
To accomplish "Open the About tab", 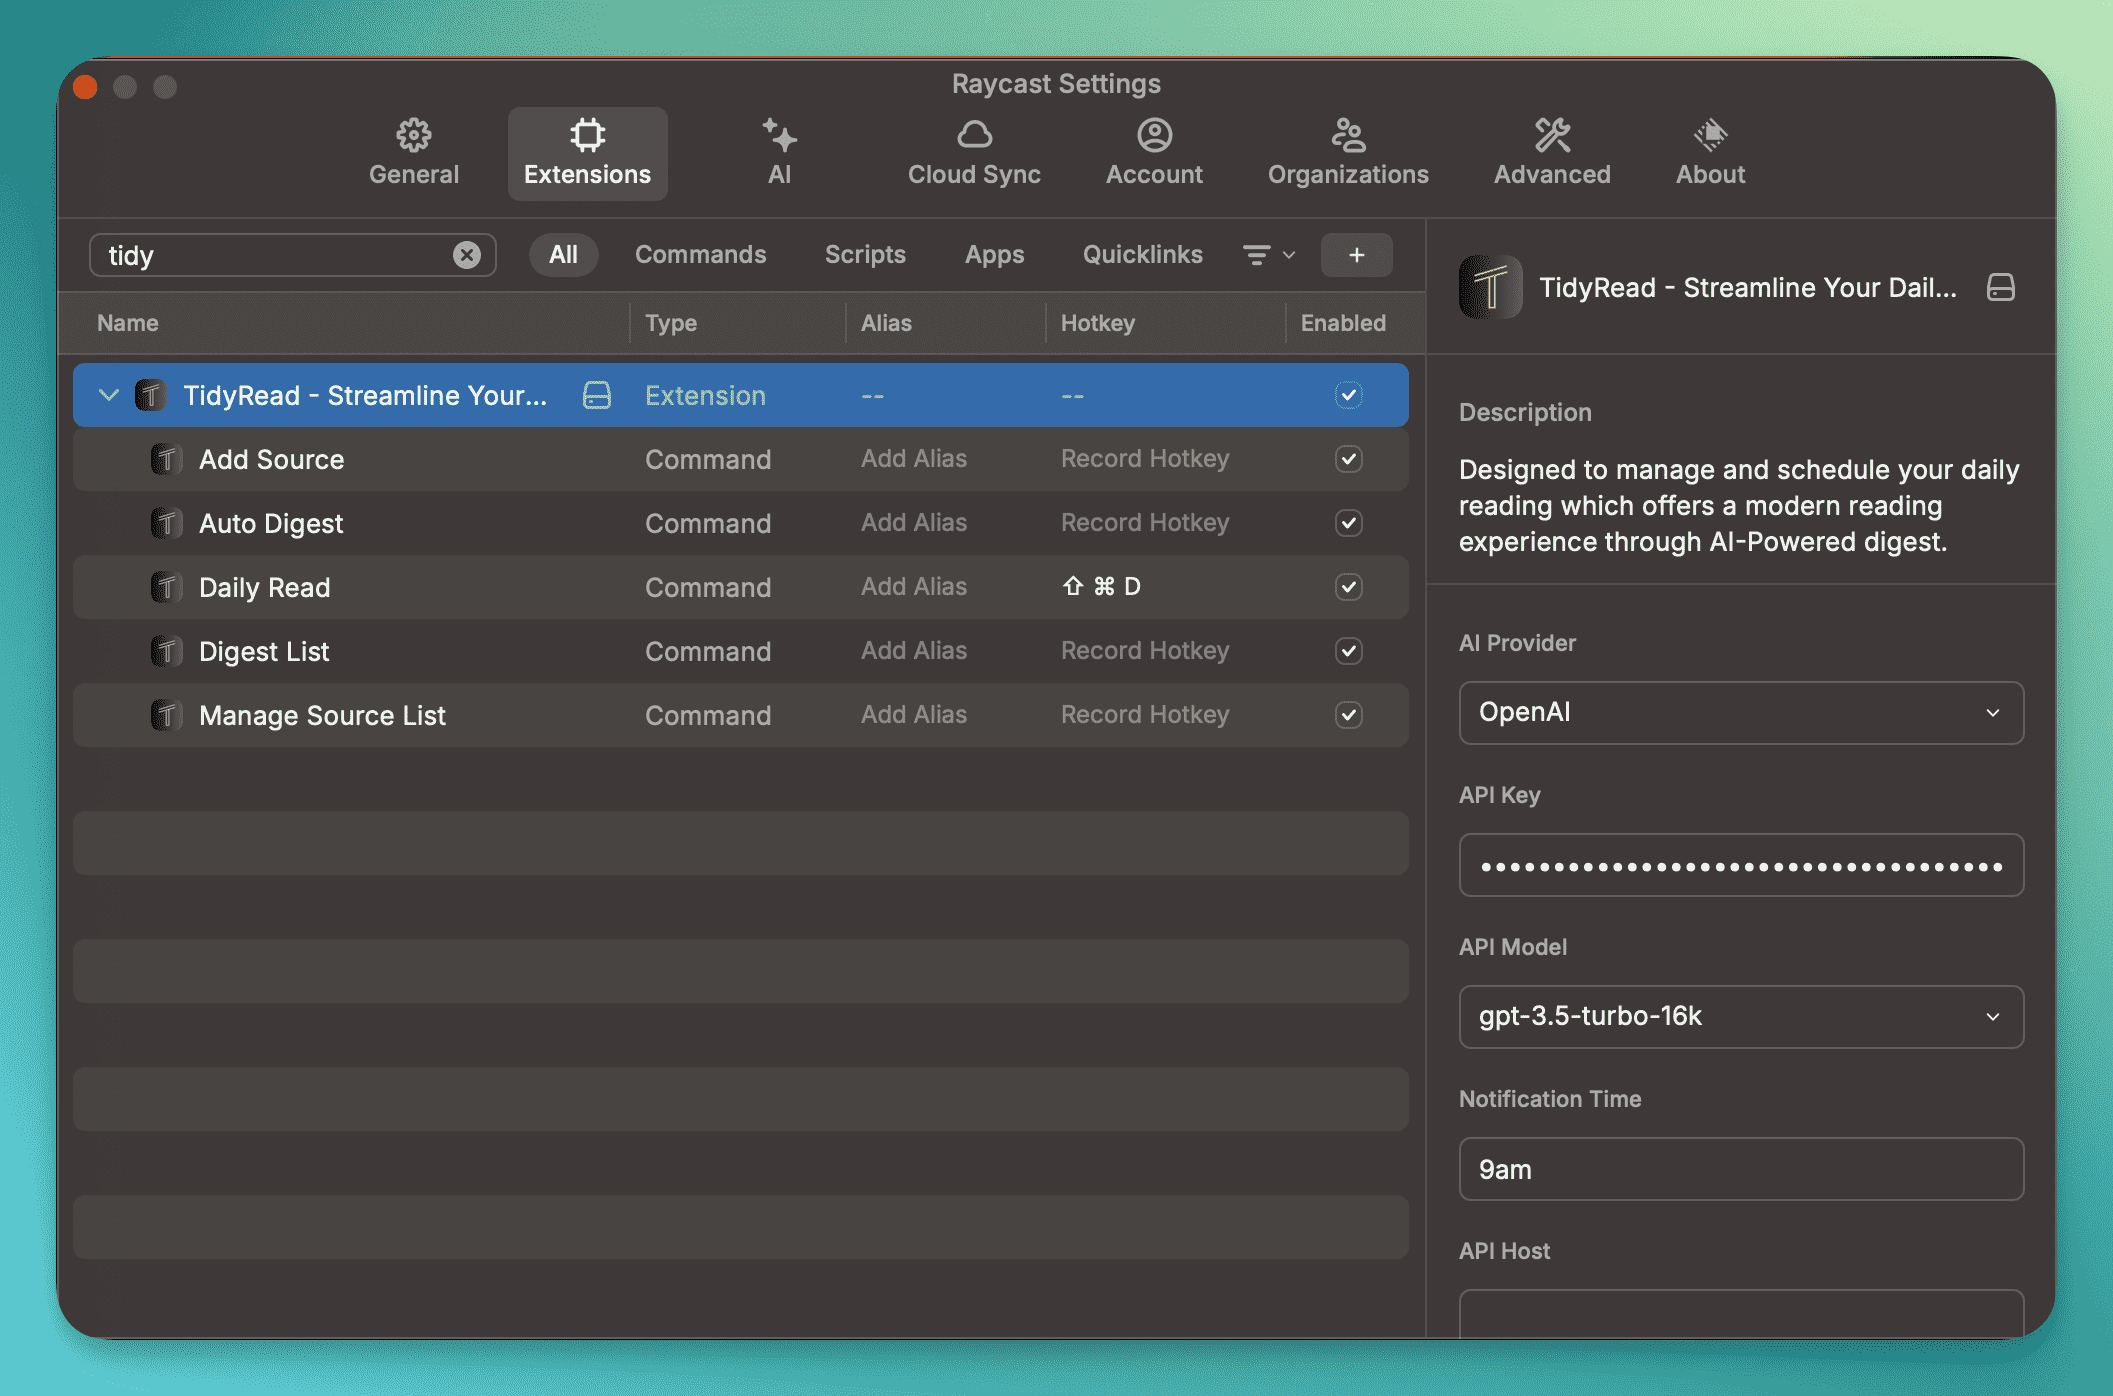I will pos(1709,153).
